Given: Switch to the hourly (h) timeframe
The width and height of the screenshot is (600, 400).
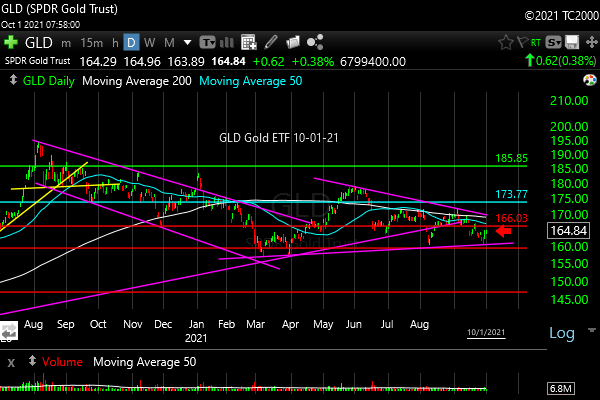Looking at the screenshot, I should (x=115, y=42).
